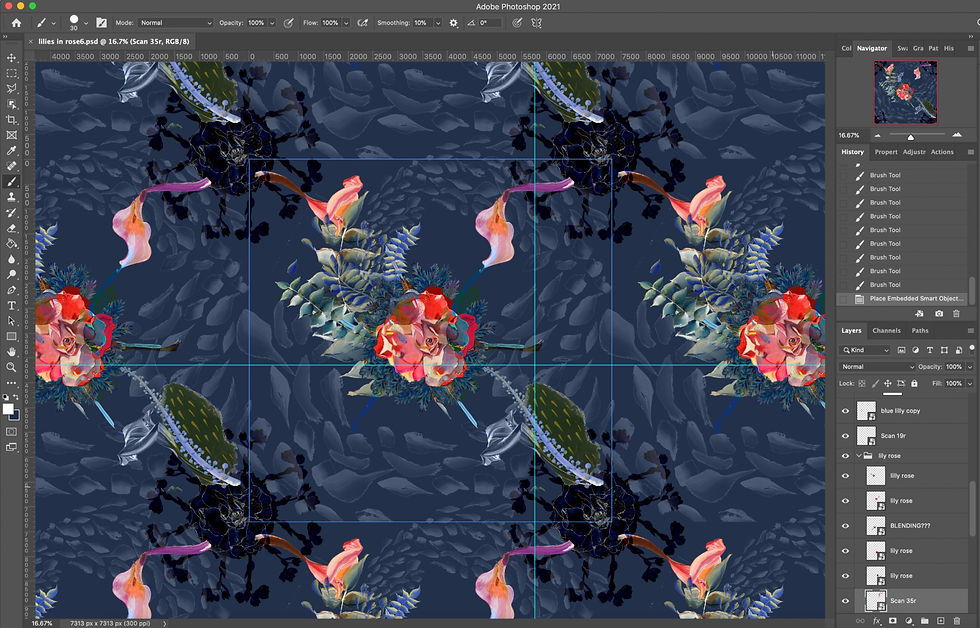This screenshot has height=628, width=980.
Task: Open the Properties tab
Action: (x=886, y=152)
